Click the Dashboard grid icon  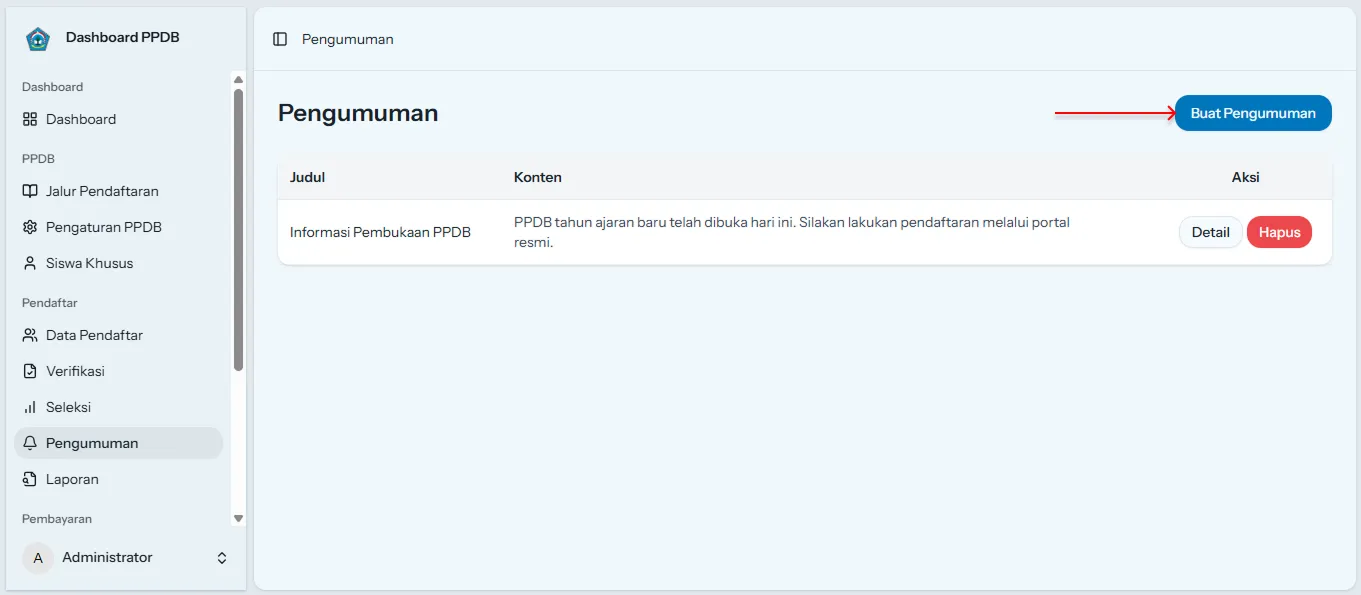(x=30, y=119)
